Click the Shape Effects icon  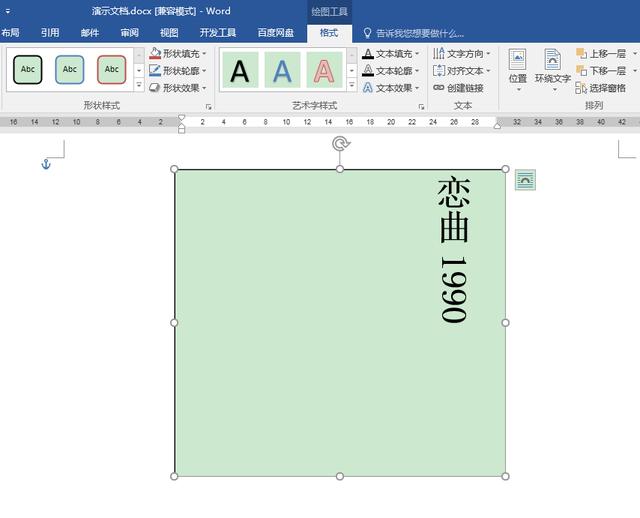(155, 88)
